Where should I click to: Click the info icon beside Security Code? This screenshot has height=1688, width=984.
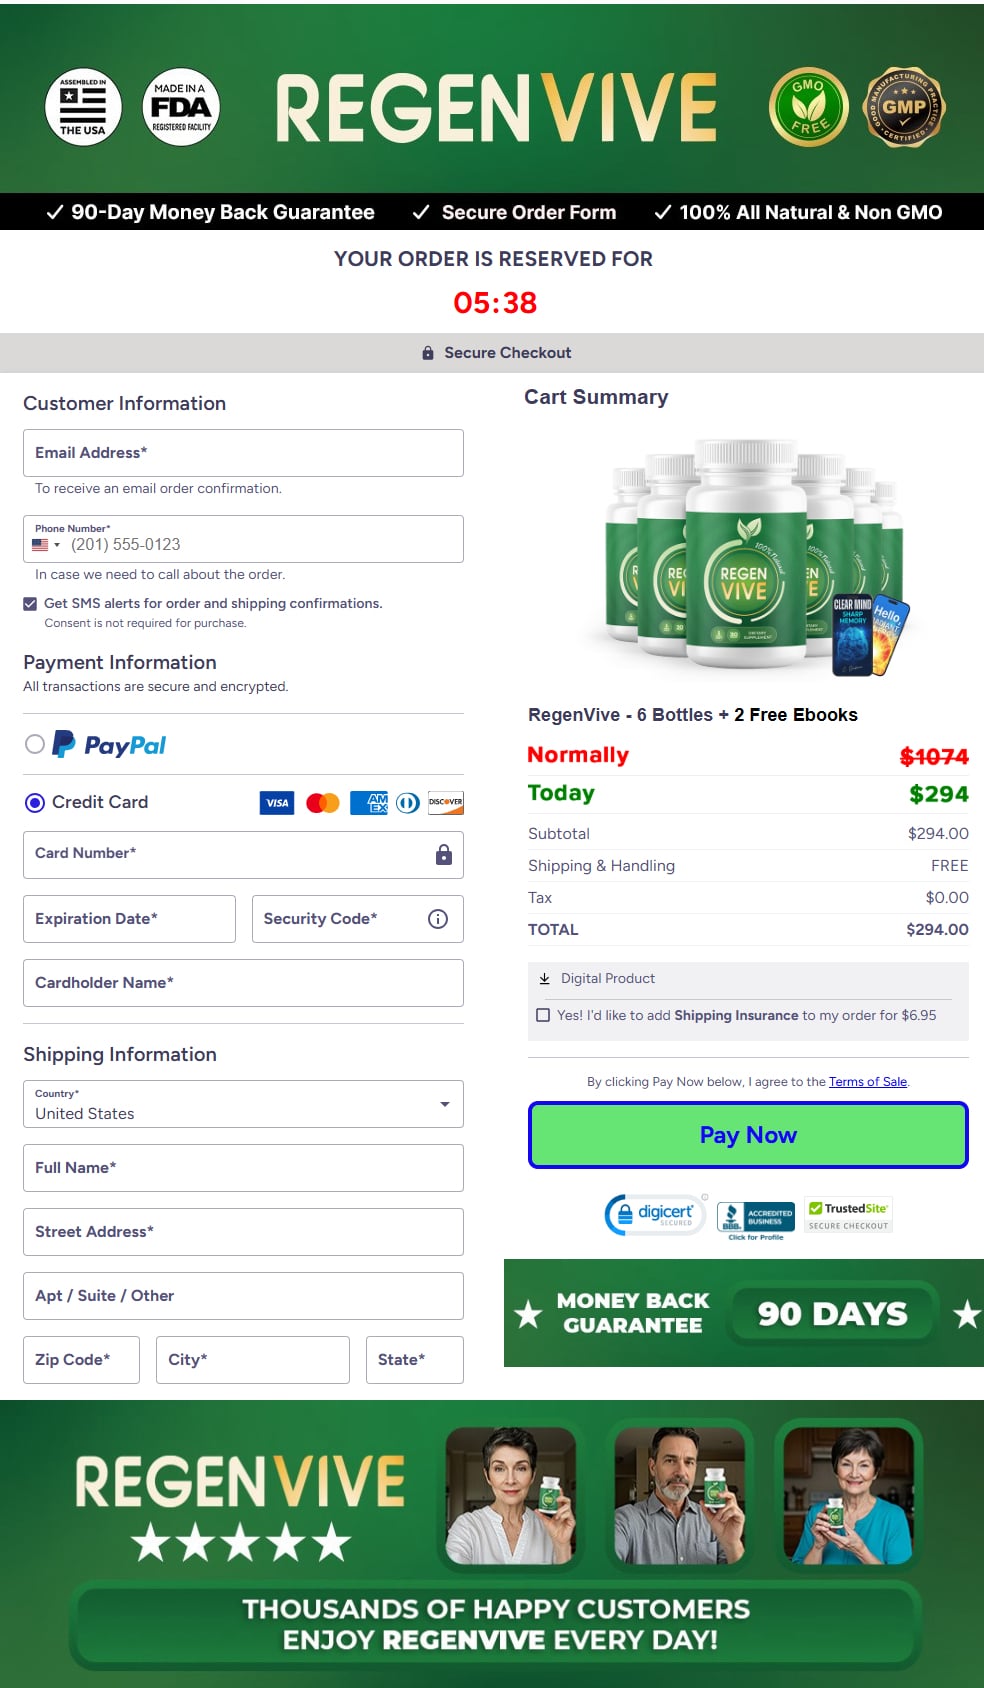[437, 918]
